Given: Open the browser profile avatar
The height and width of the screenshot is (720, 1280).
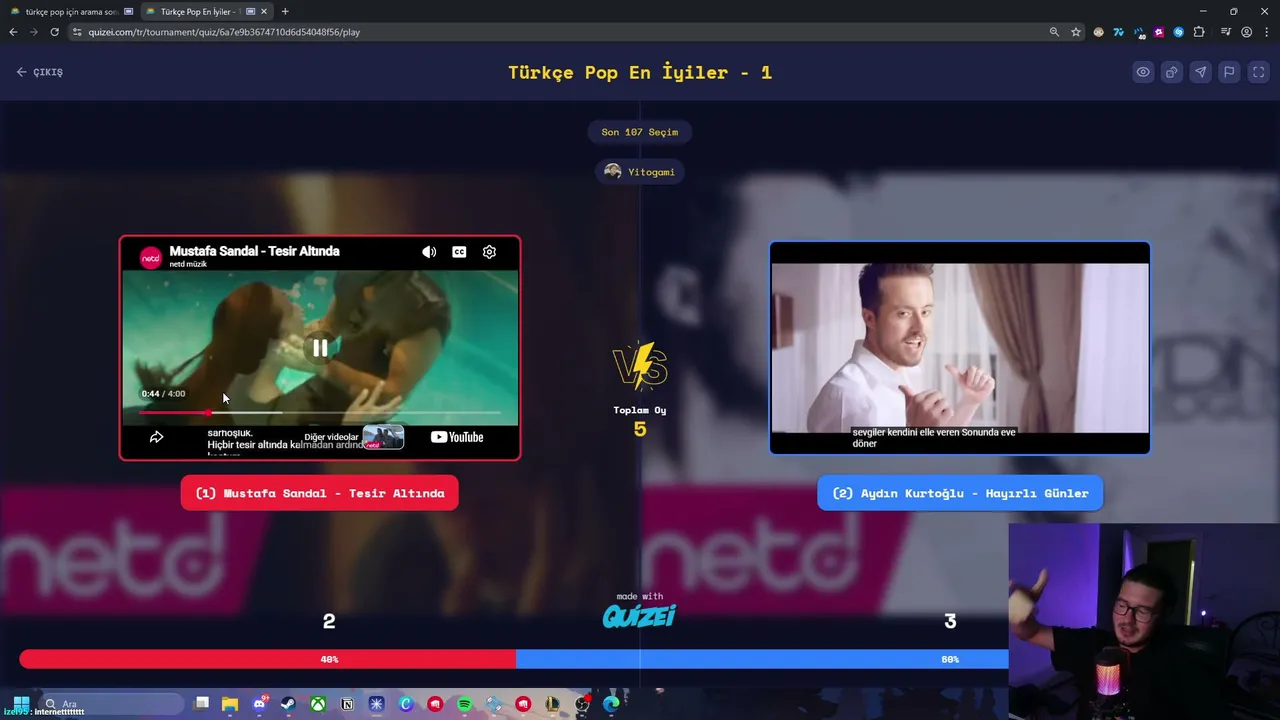Looking at the screenshot, I should (x=1246, y=32).
